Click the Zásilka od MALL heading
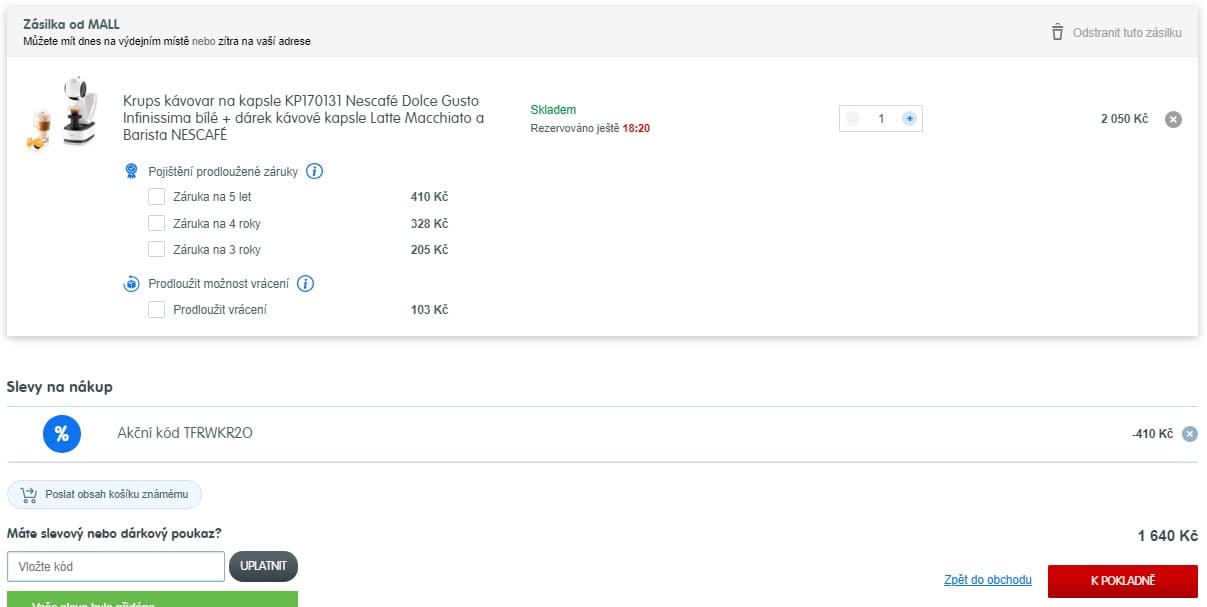The height and width of the screenshot is (607, 1207). (x=71, y=24)
